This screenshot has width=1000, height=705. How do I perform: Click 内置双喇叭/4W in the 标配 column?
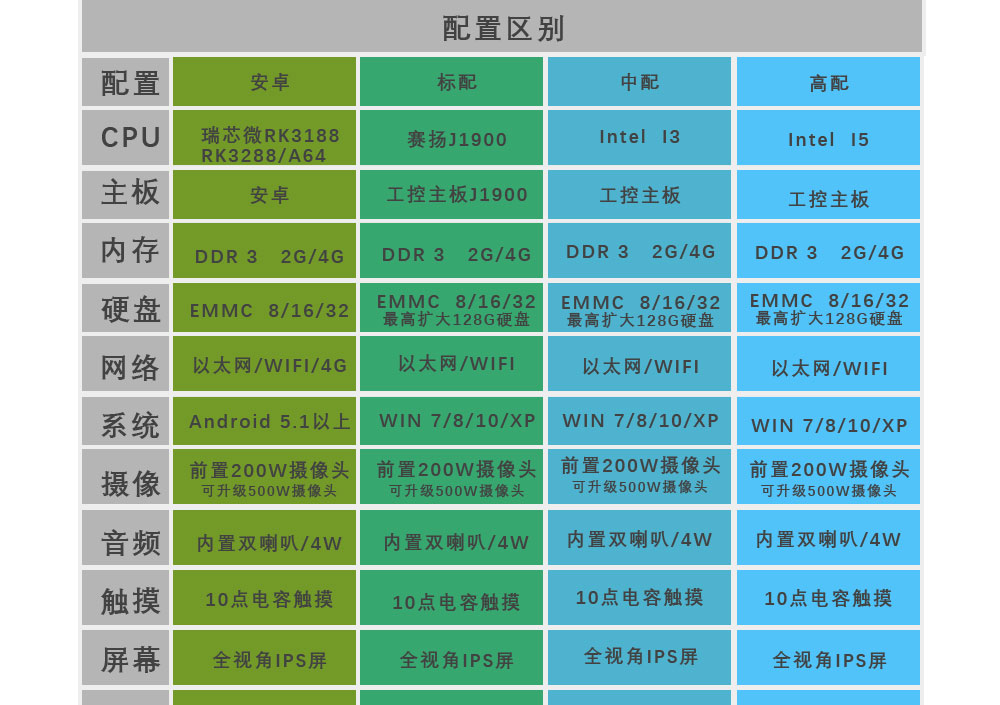click(x=452, y=537)
